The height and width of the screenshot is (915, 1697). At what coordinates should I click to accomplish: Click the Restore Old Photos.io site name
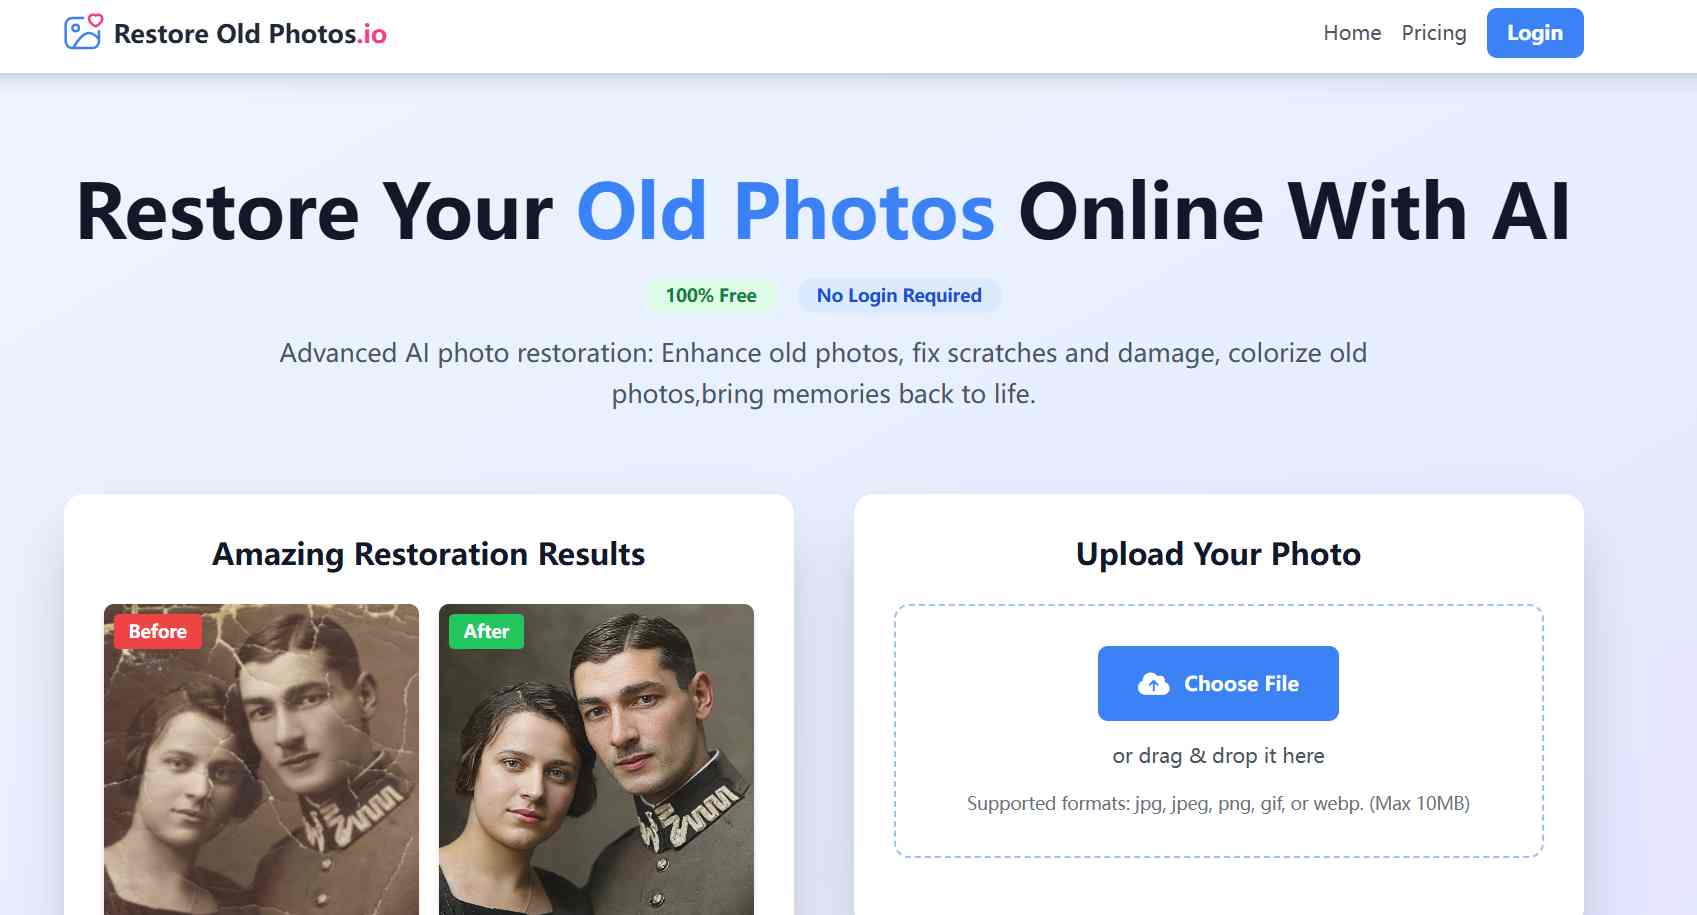[250, 34]
